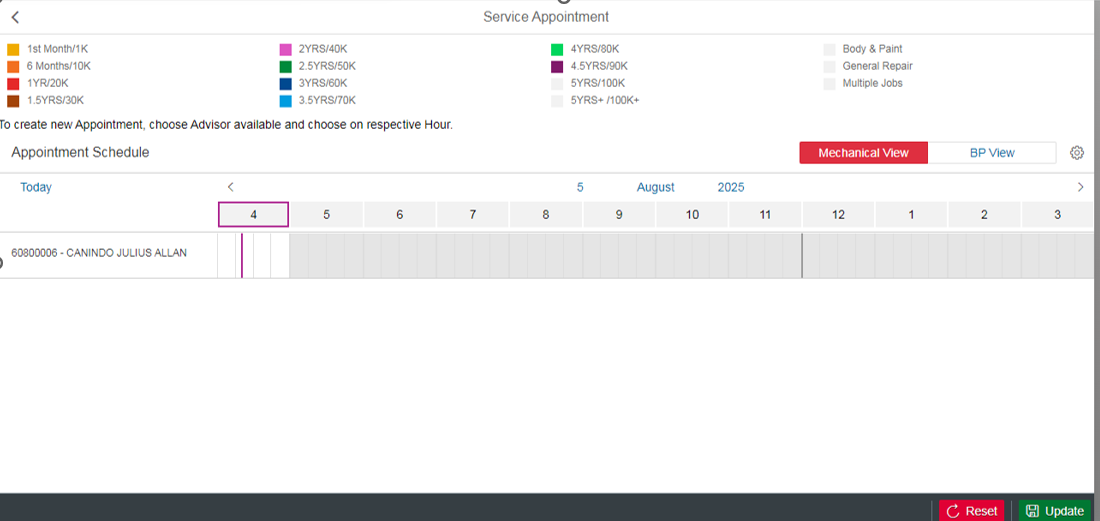The image size is (1100, 521).
Task: Click the 5YRS+ /100K+ legend label
Action: (605, 100)
